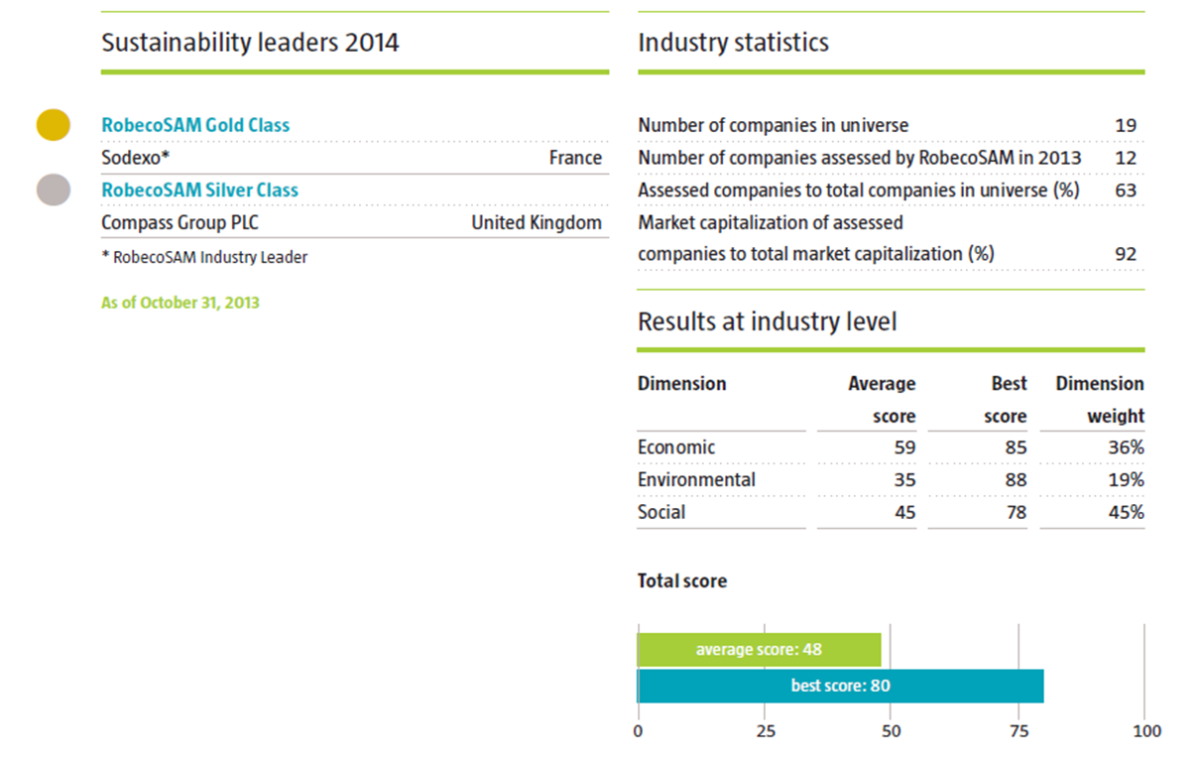This screenshot has width=1200, height=764.
Task: Click the Total score chart title
Action: pyautogui.click(x=682, y=581)
